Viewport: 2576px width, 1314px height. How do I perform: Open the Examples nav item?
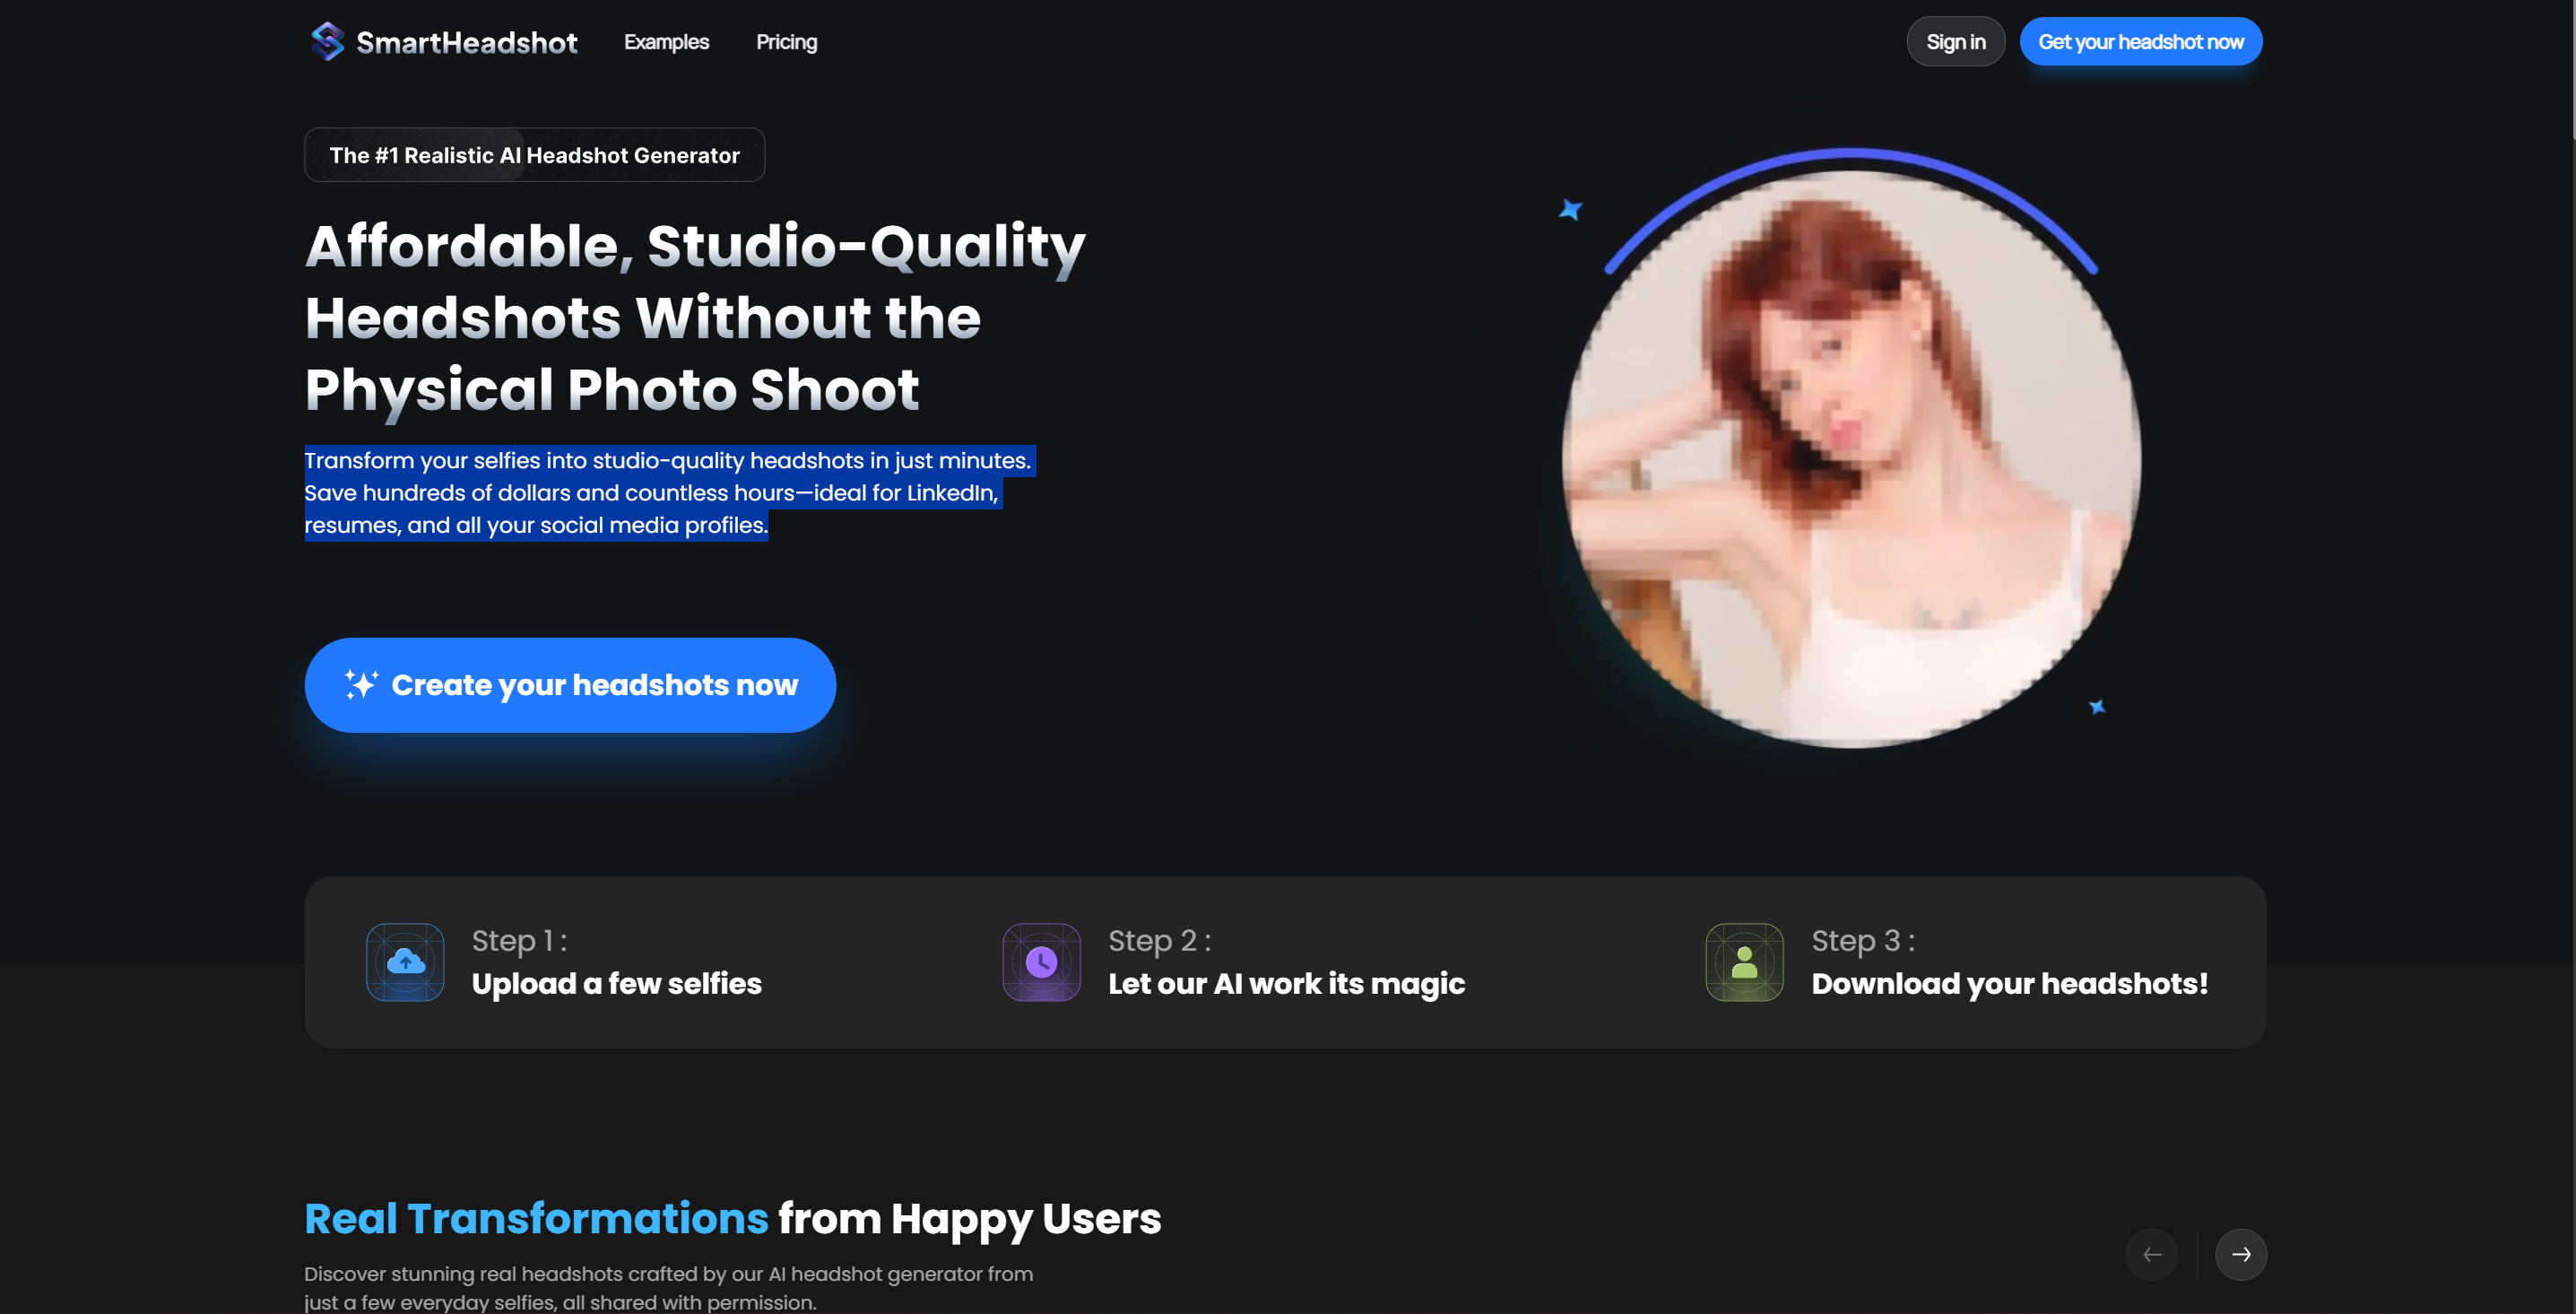coord(666,42)
